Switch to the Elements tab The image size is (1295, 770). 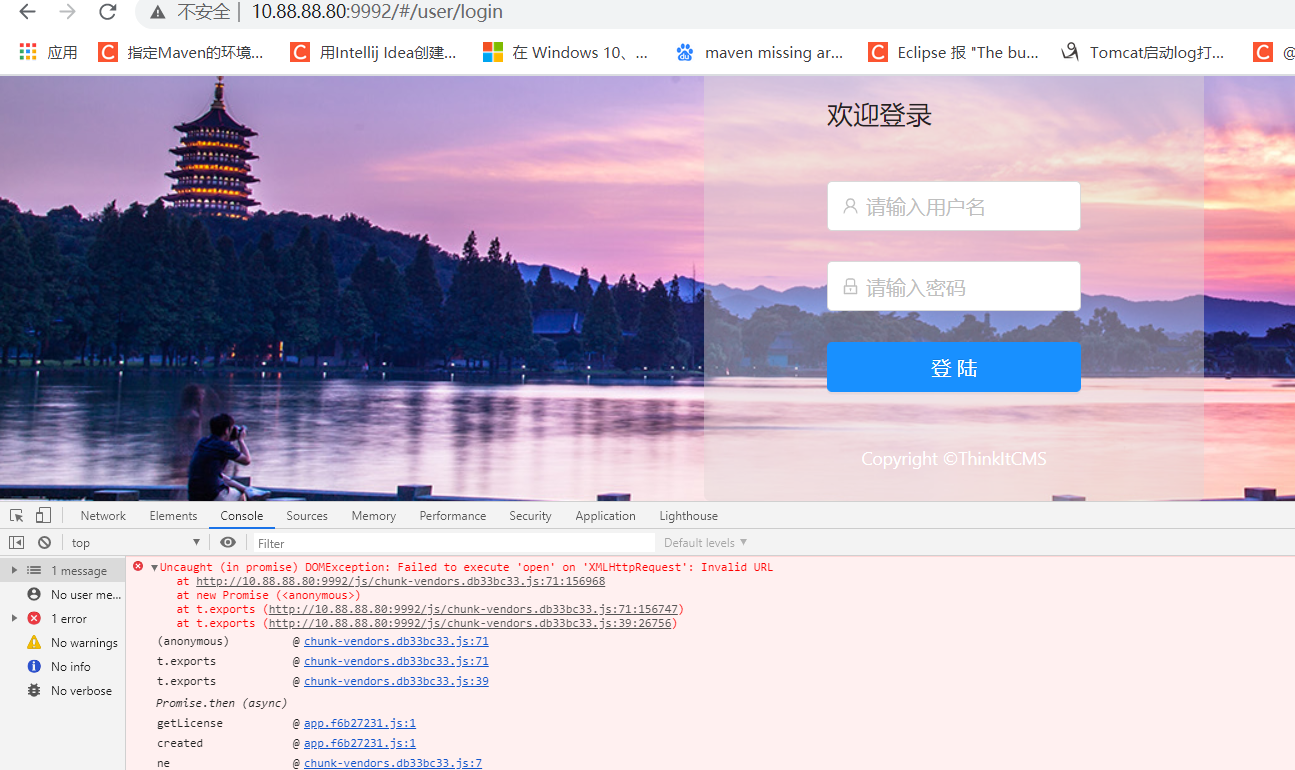173,516
